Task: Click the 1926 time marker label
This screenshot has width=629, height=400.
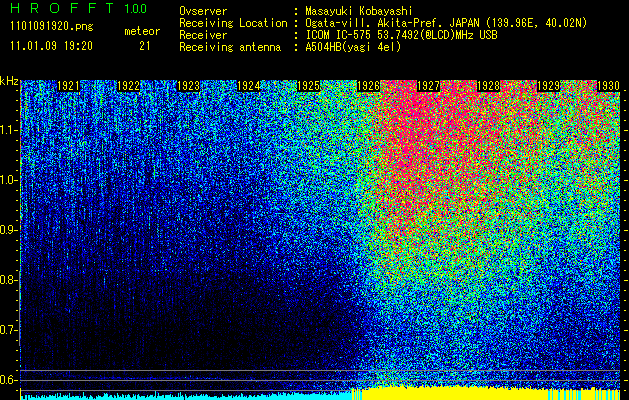Action: [368, 86]
